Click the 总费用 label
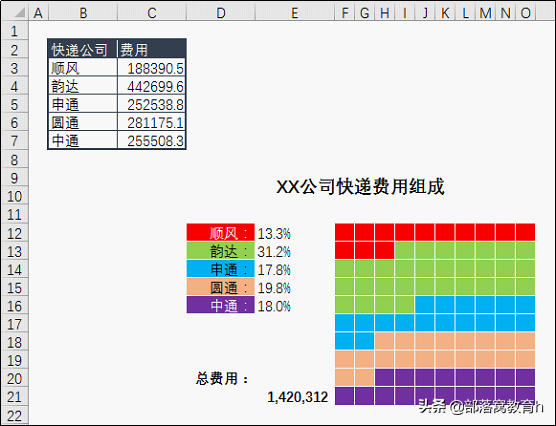 tap(222, 378)
